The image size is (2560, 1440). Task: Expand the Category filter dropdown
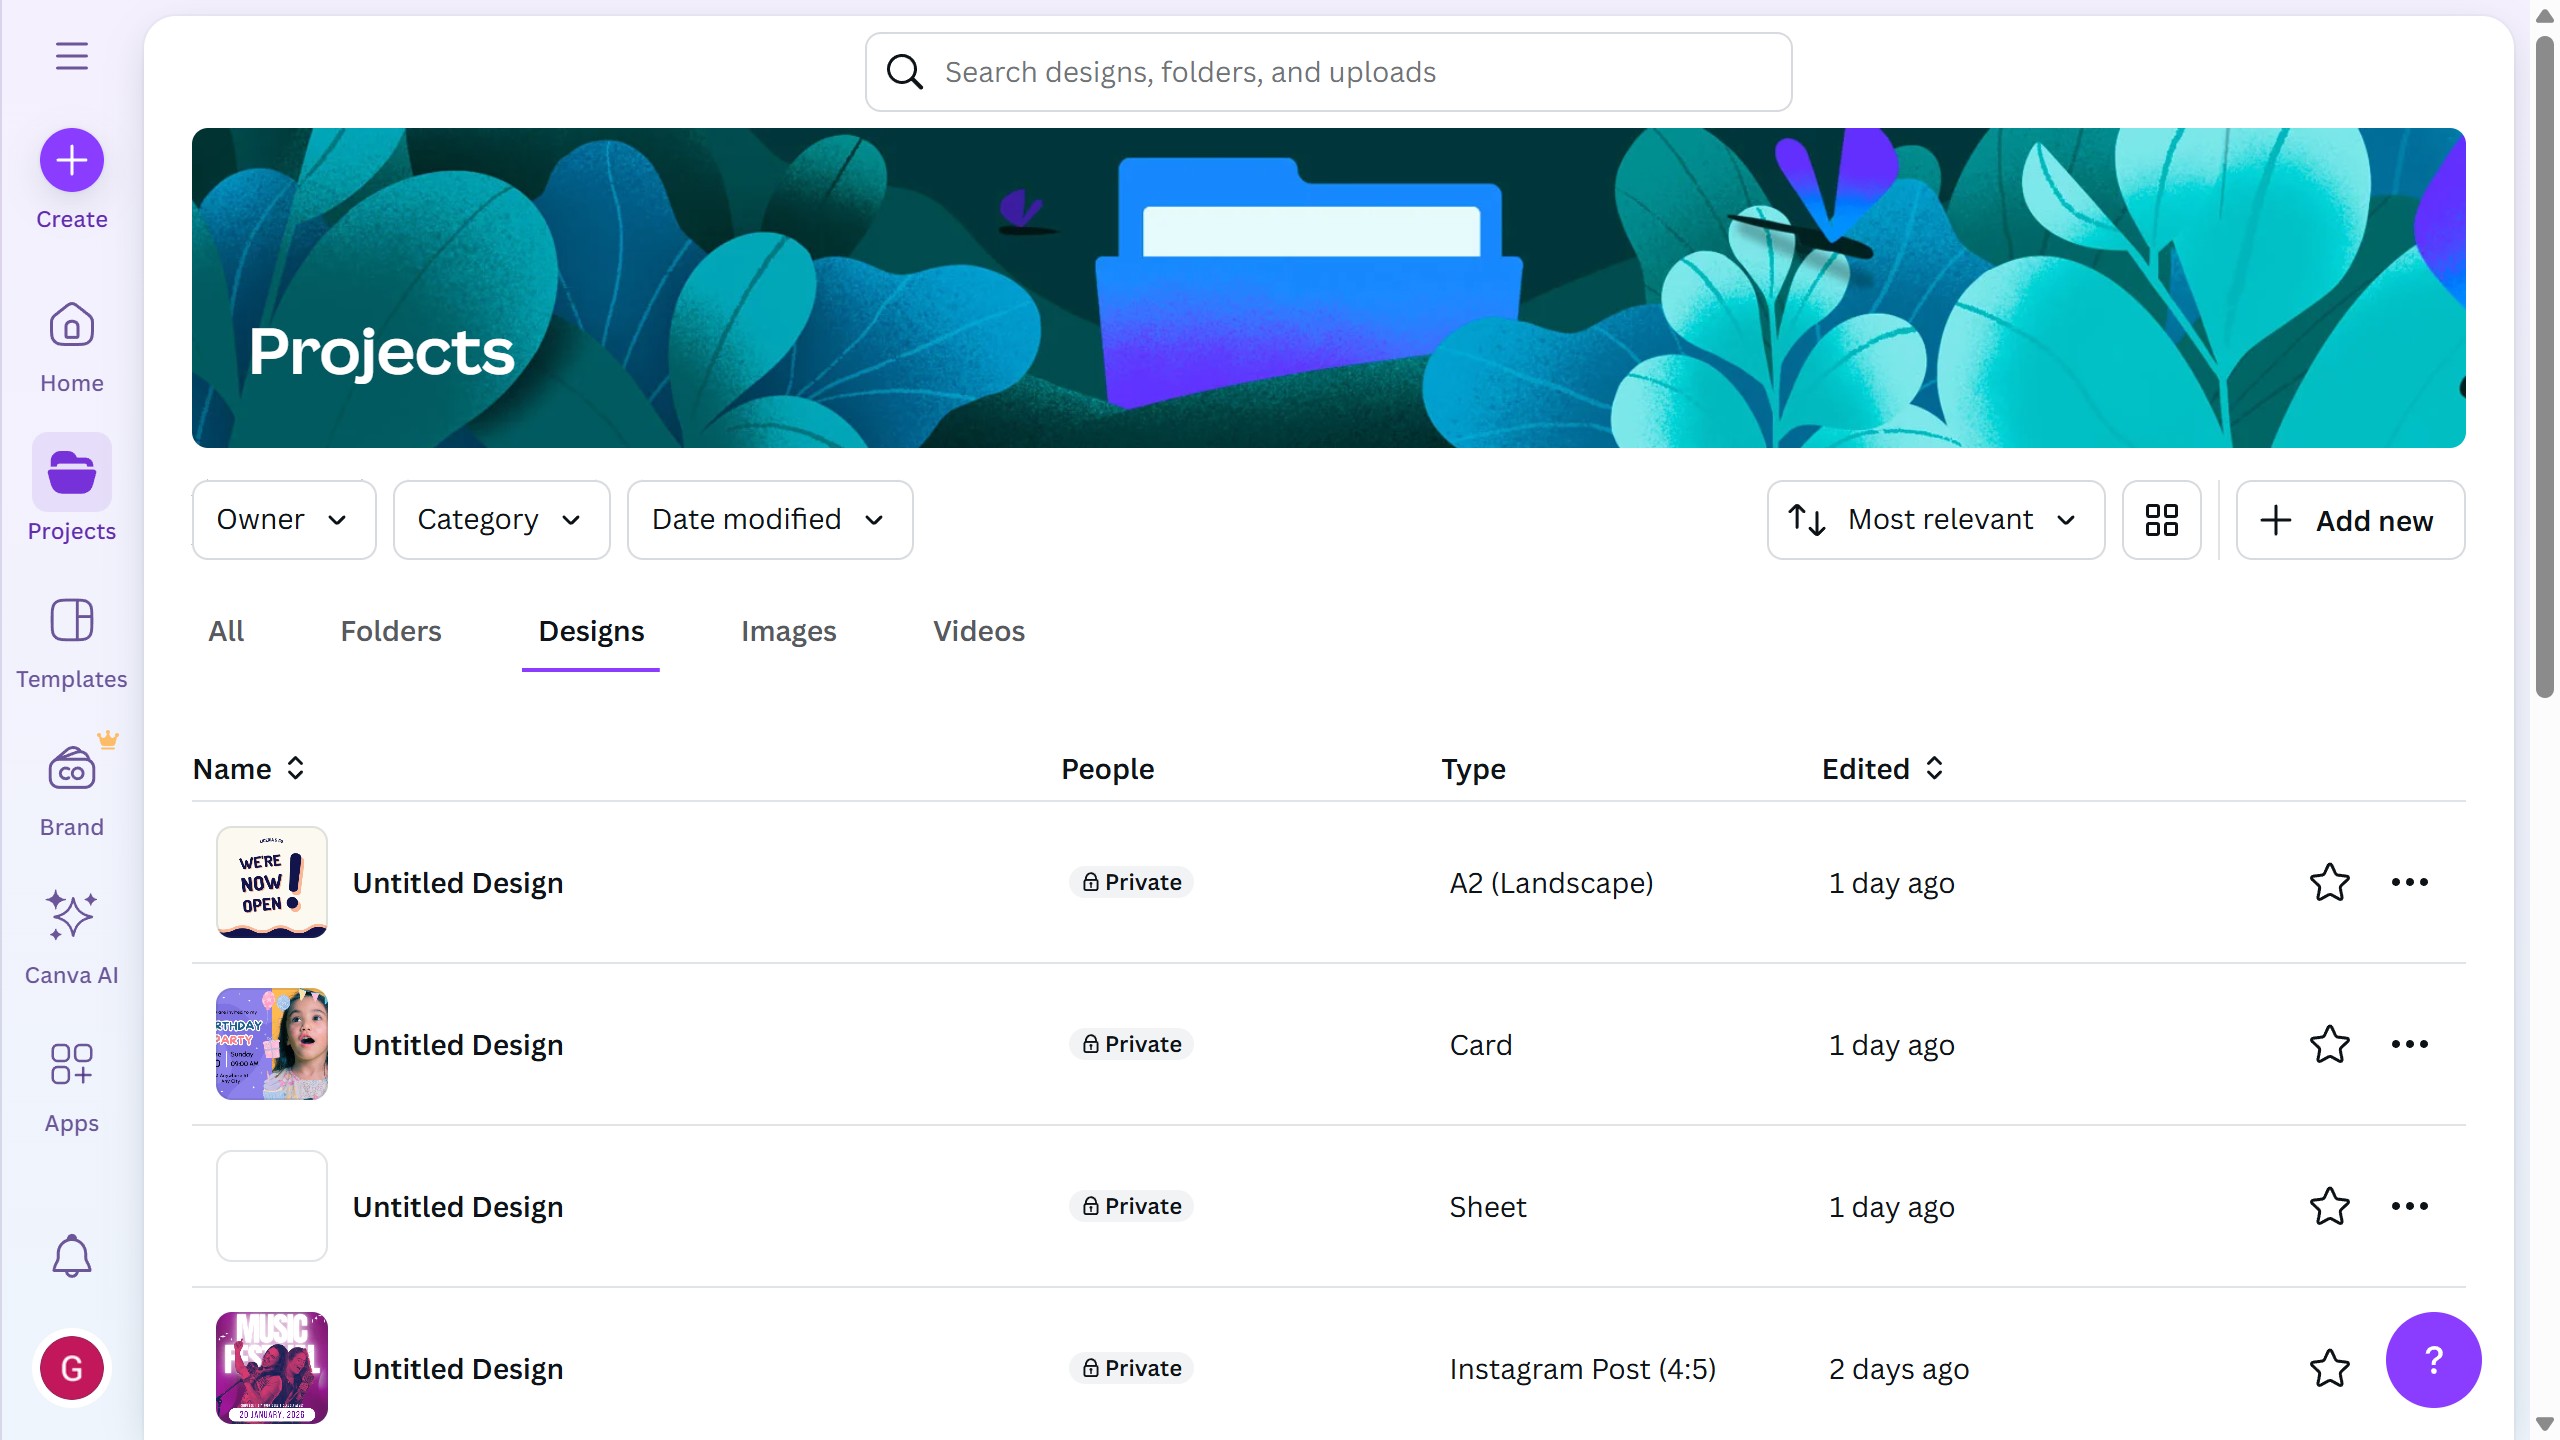click(501, 520)
